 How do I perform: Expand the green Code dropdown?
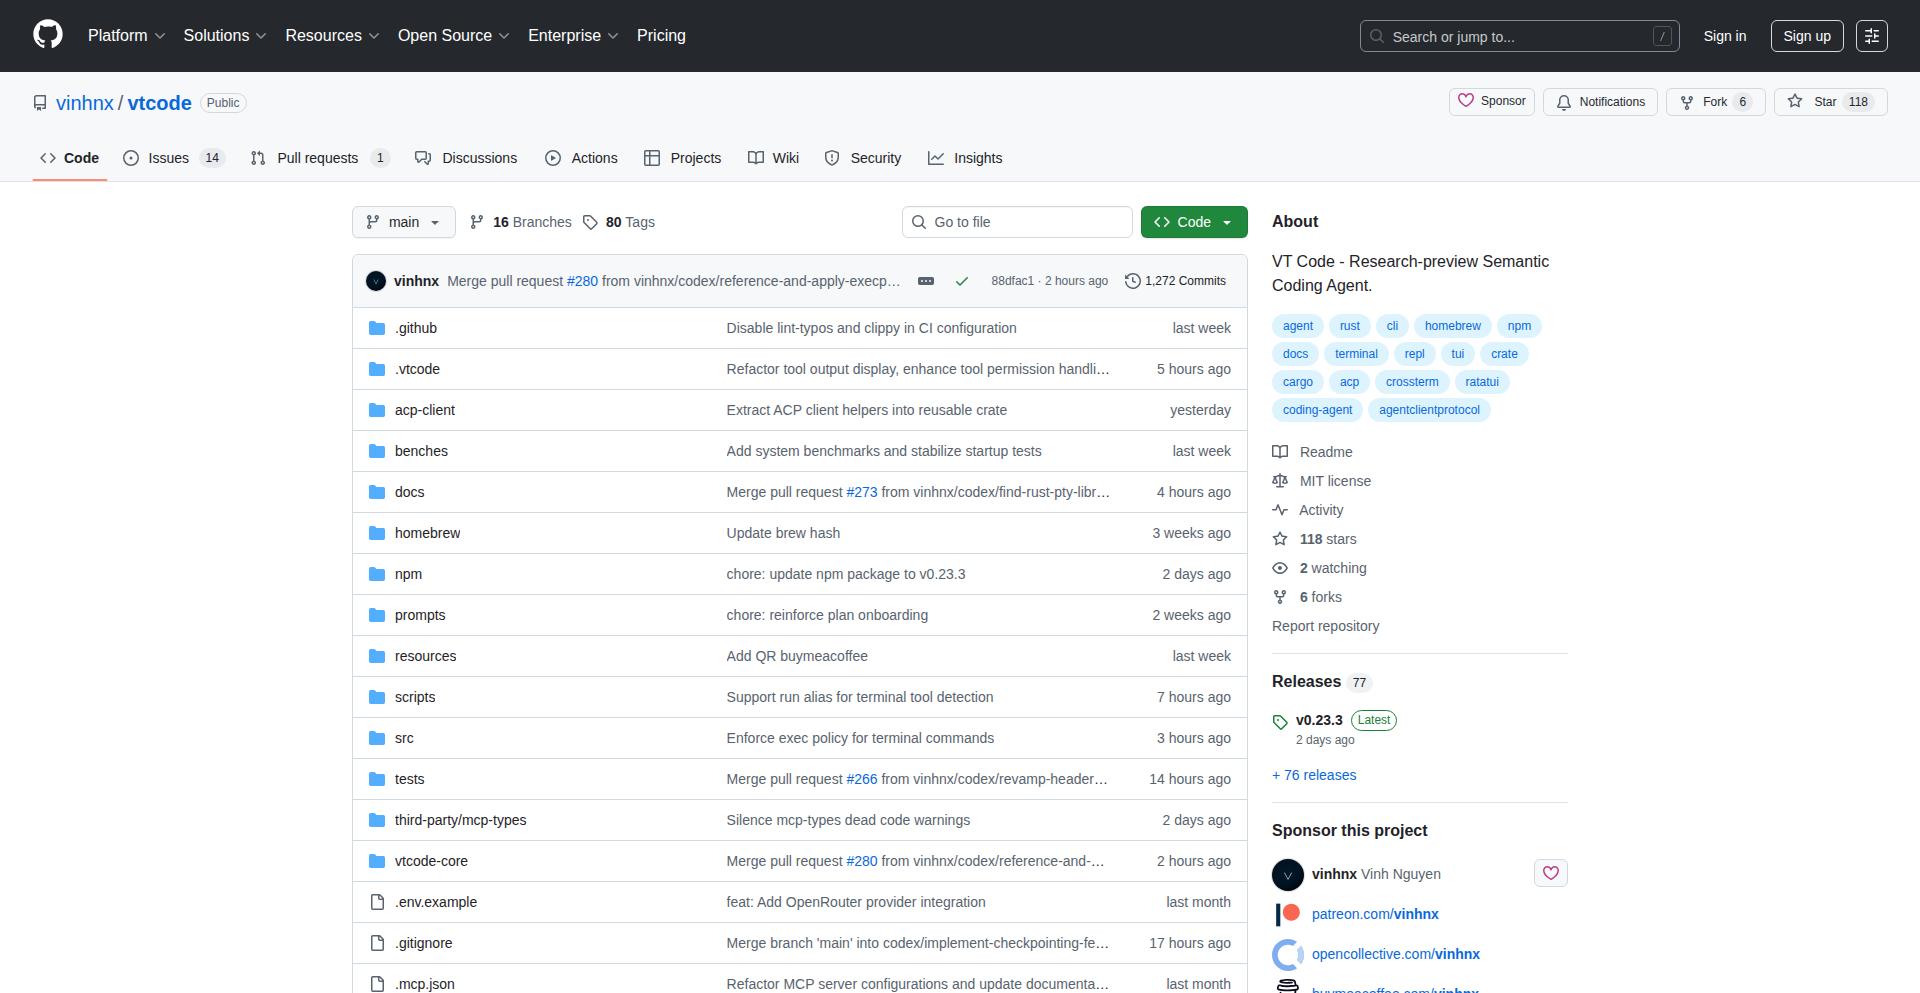point(1193,222)
